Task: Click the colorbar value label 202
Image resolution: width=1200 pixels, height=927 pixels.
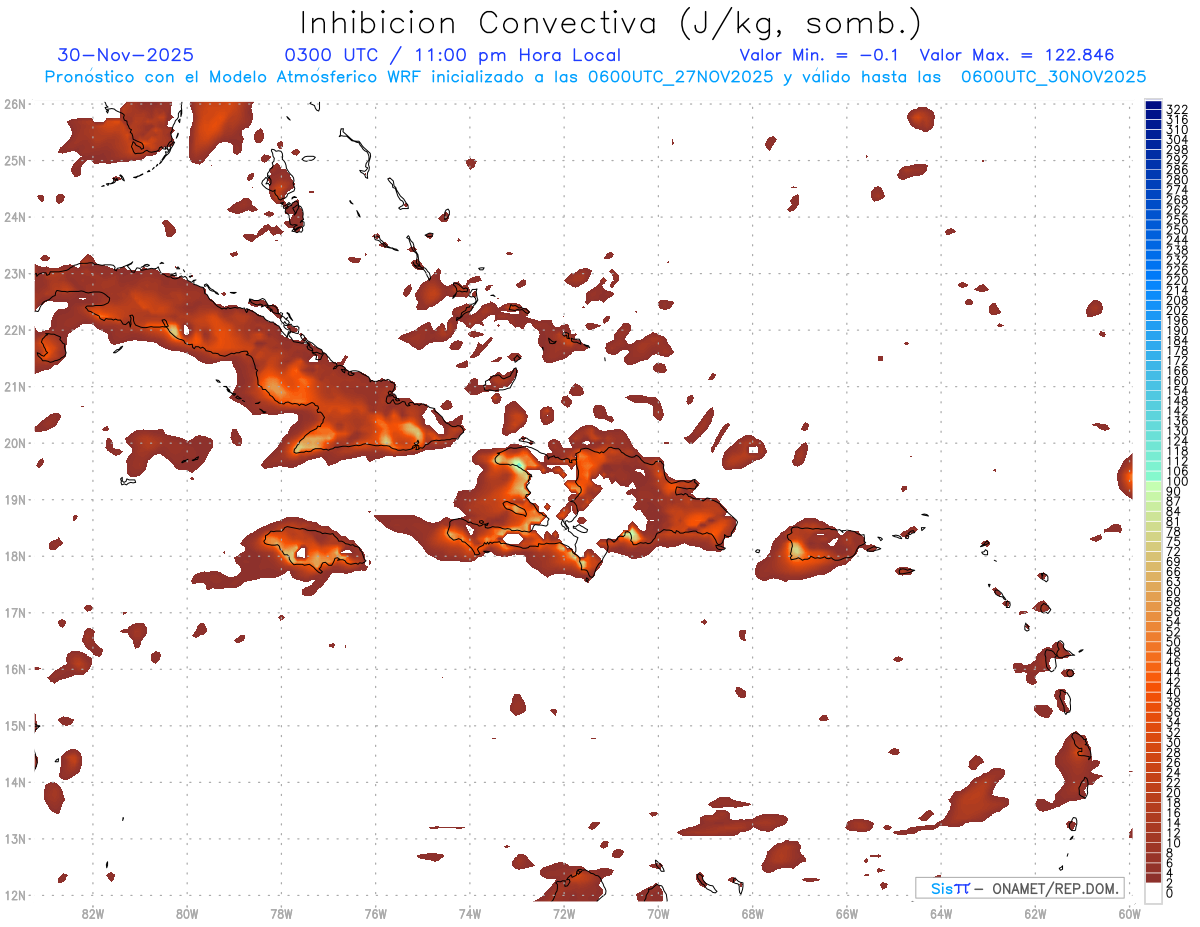Action: pyautogui.click(x=1177, y=310)
